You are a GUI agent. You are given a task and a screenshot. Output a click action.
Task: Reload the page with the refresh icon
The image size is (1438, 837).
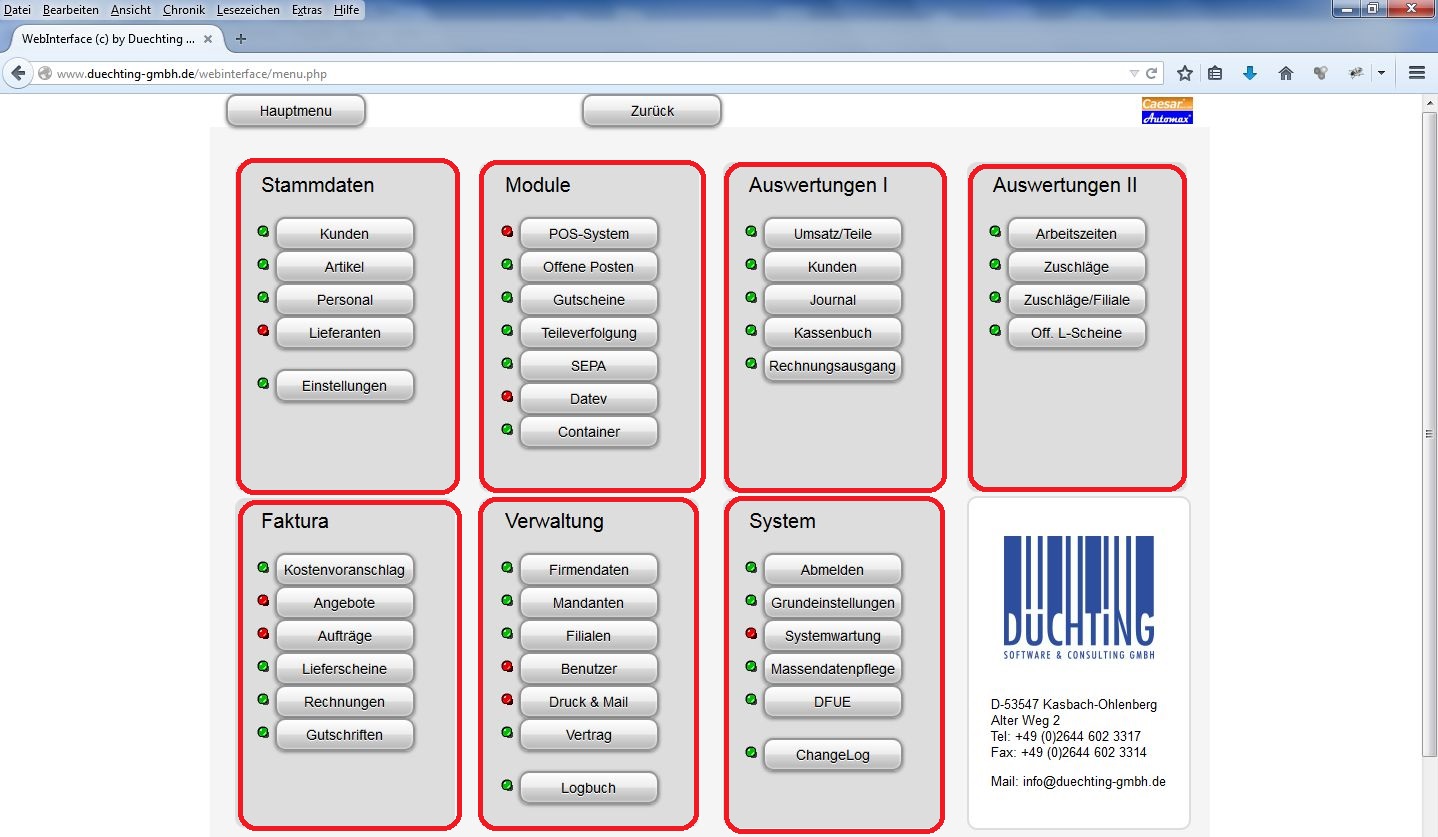(x=1152, y=73)
